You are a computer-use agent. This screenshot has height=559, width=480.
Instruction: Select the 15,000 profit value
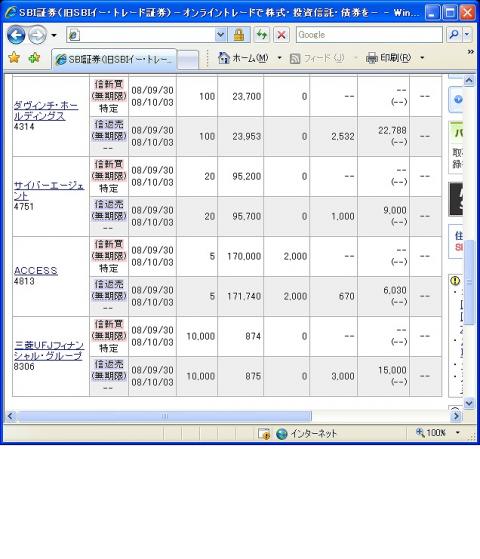coord(392,370)
